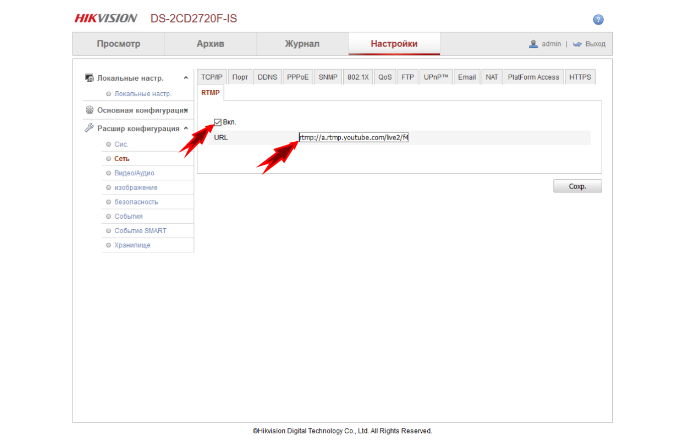This screenshot has width=686, height=442.
Task: Click the Основная конфигурация gear icon
Action: point(89,110)
